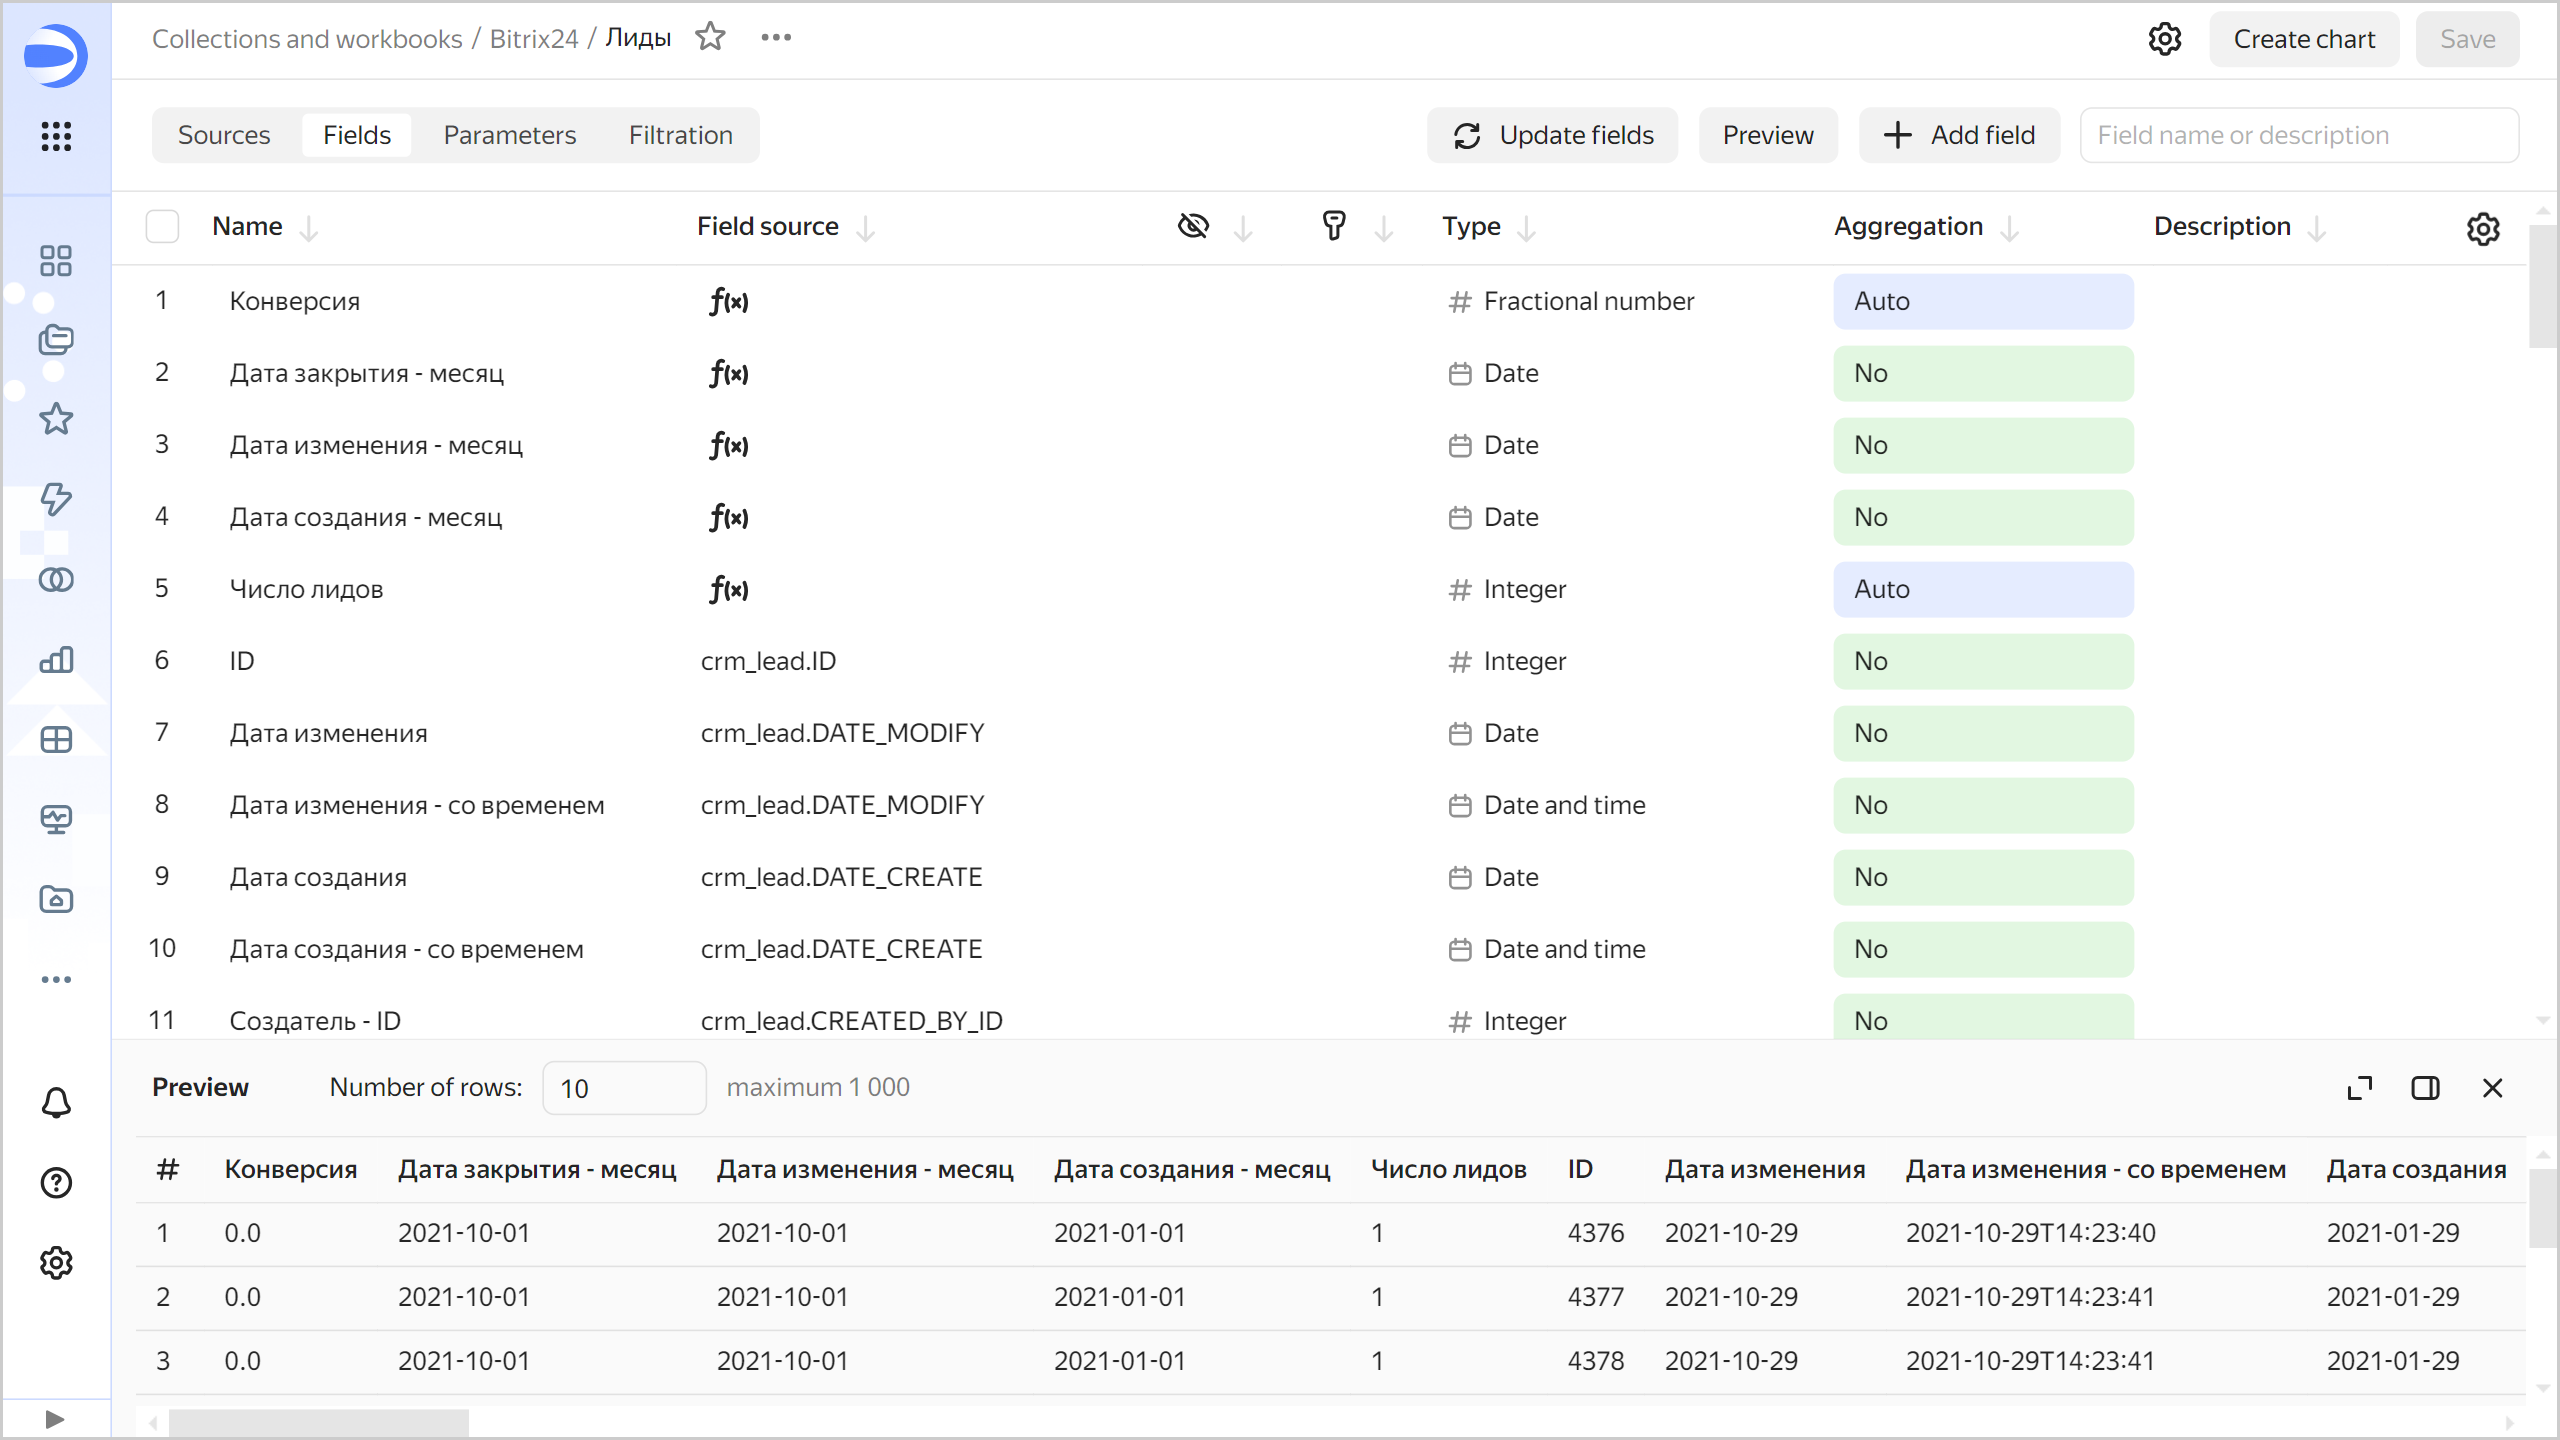The height and width of the screenshot is (1440, 2560).
Task: Open the all-services grid menu
Action: click(x=55, y=137)
